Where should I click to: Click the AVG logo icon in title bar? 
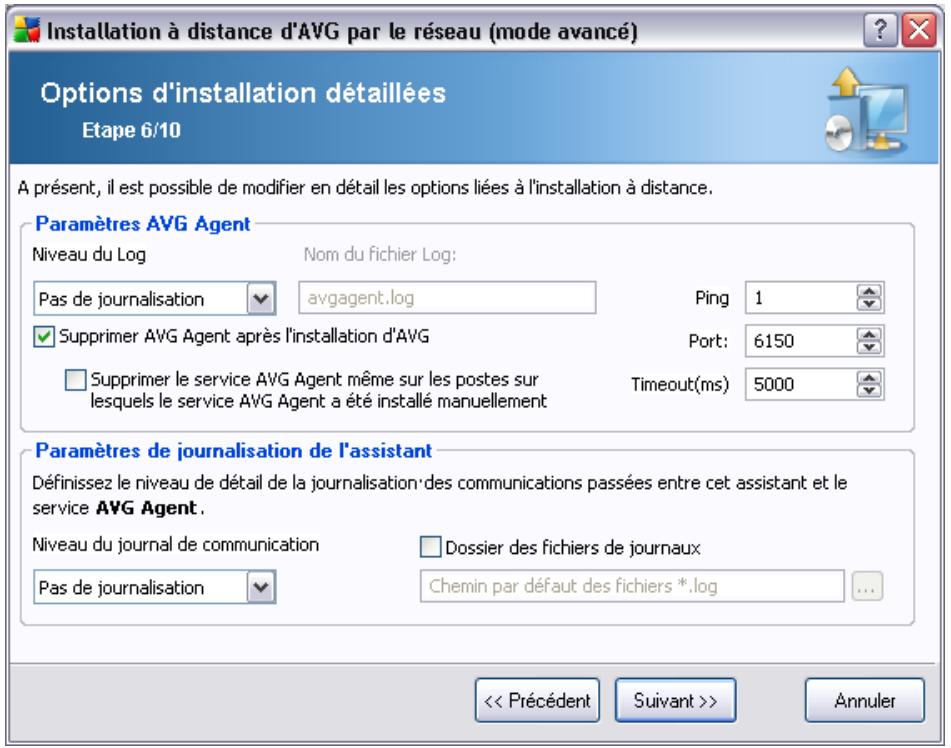point(27,30)
